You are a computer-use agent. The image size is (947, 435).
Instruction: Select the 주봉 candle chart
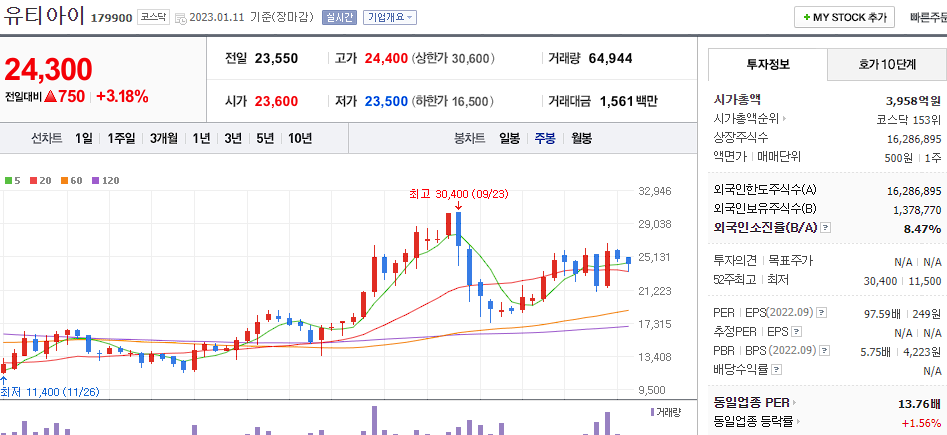coord(545,138)
